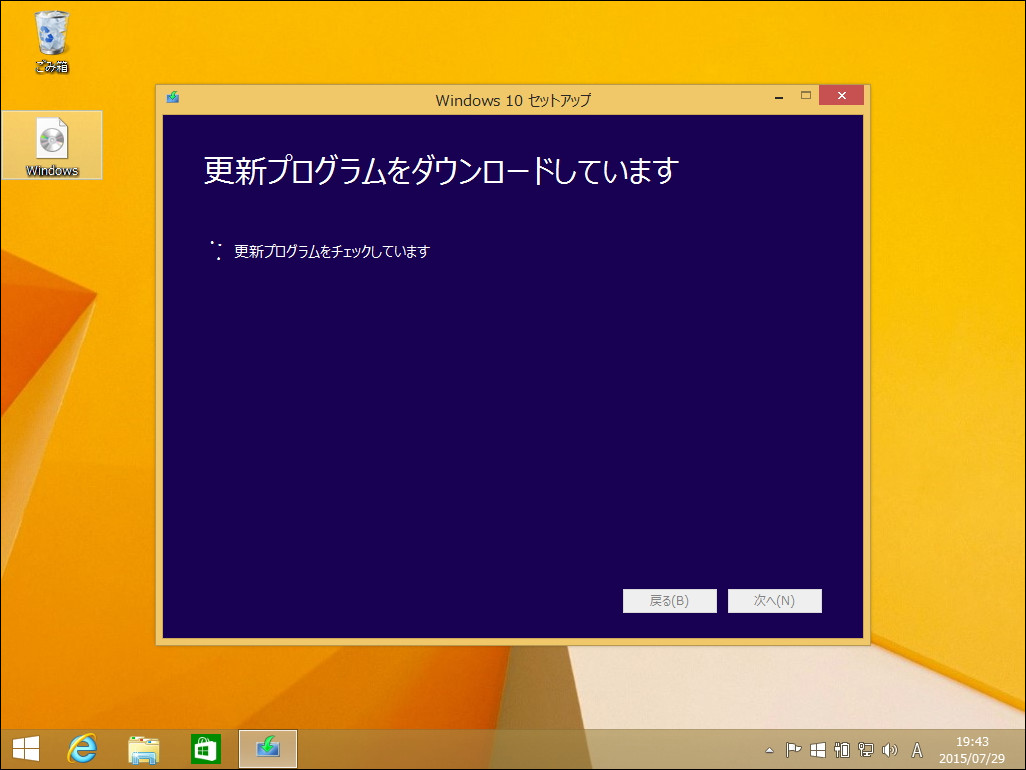Select the Windows ISO desktop icon
This screenshot has width=1026, height=770.
[52, 145]
